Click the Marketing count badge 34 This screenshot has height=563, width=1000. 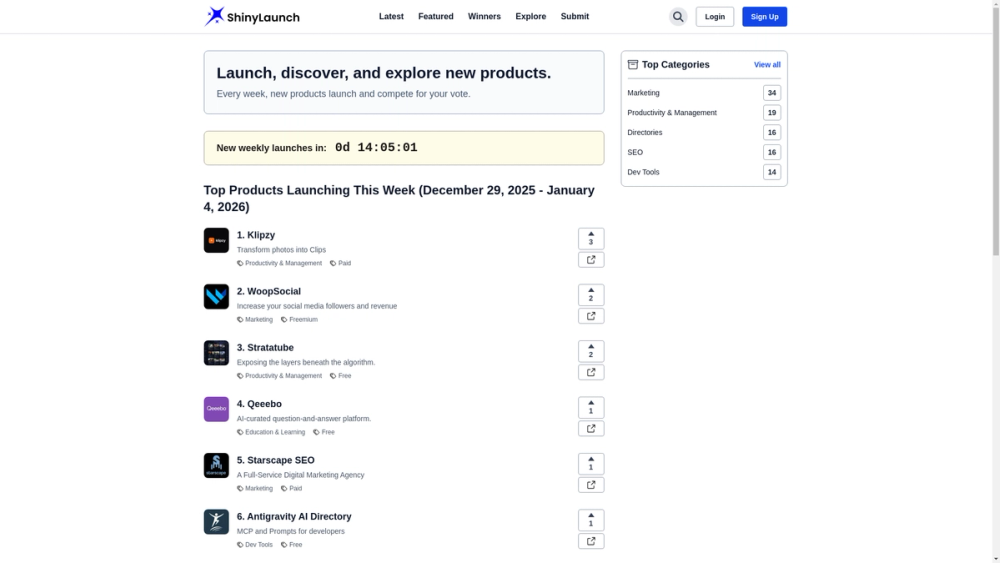[x=772, y=92]
